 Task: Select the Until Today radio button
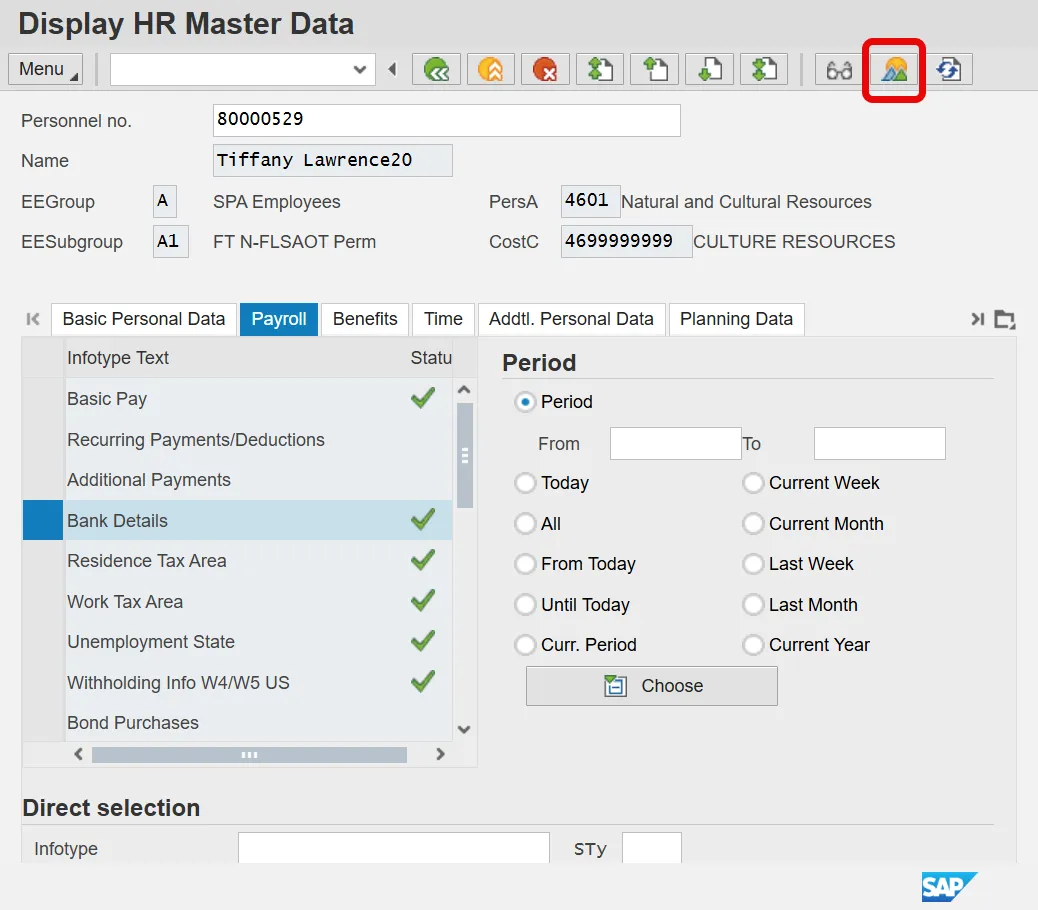(x=525, y=605)
